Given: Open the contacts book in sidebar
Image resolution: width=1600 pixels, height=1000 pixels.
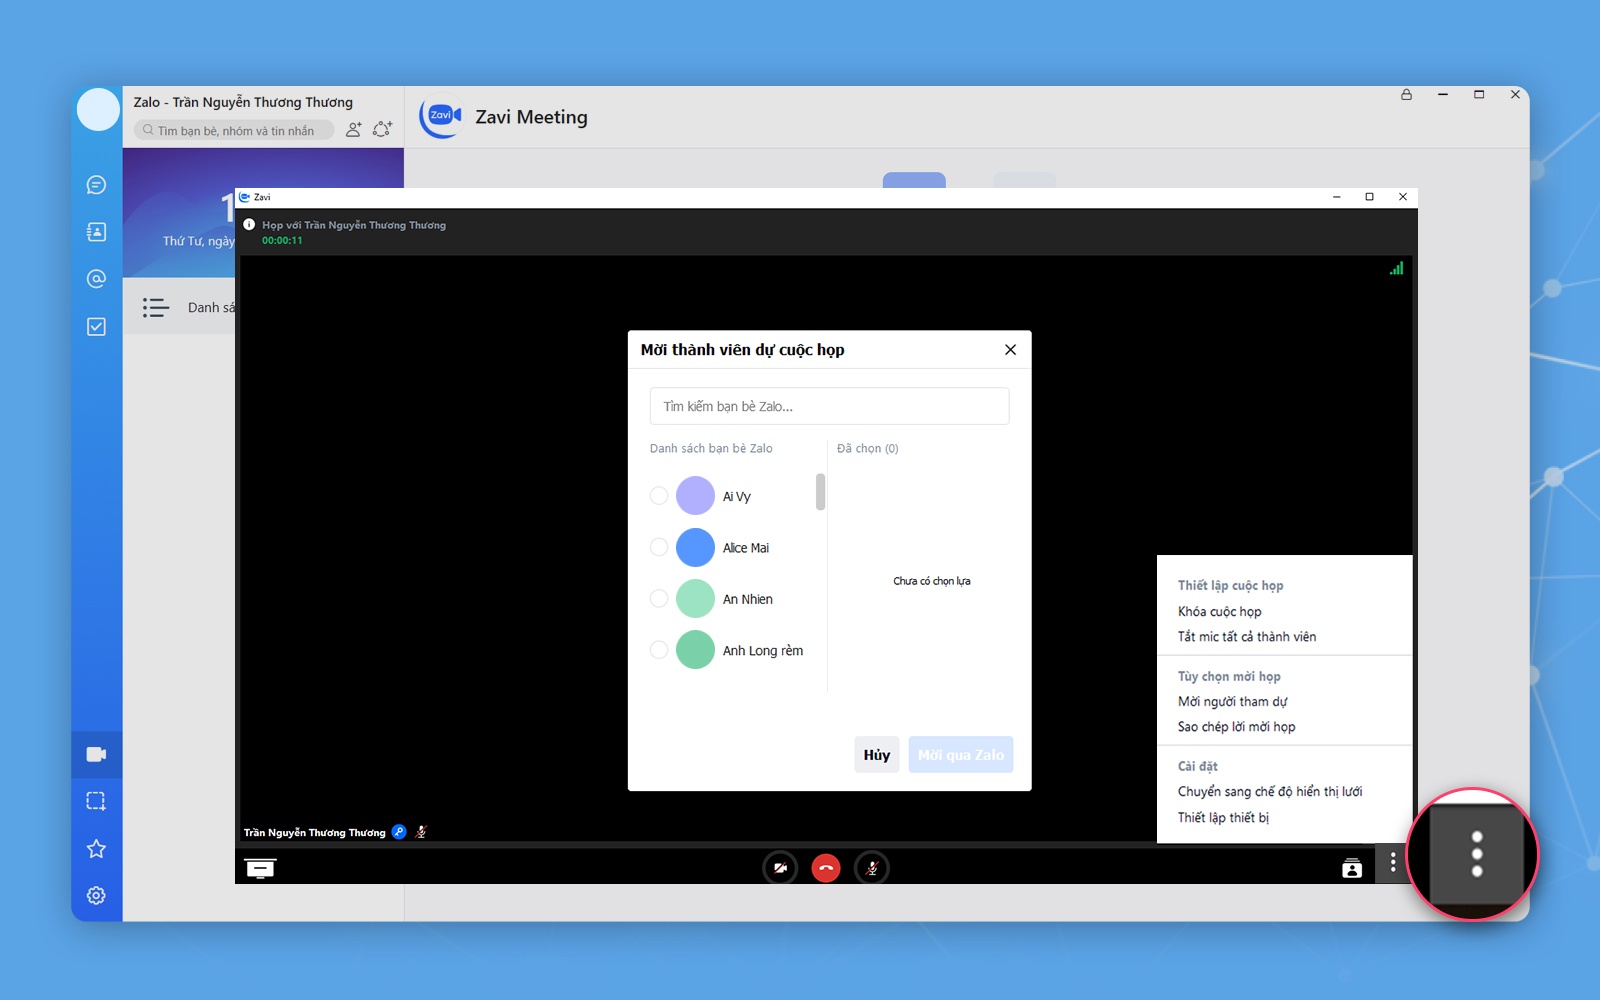Looking at the screenshot, I should (x=96, y=232).
